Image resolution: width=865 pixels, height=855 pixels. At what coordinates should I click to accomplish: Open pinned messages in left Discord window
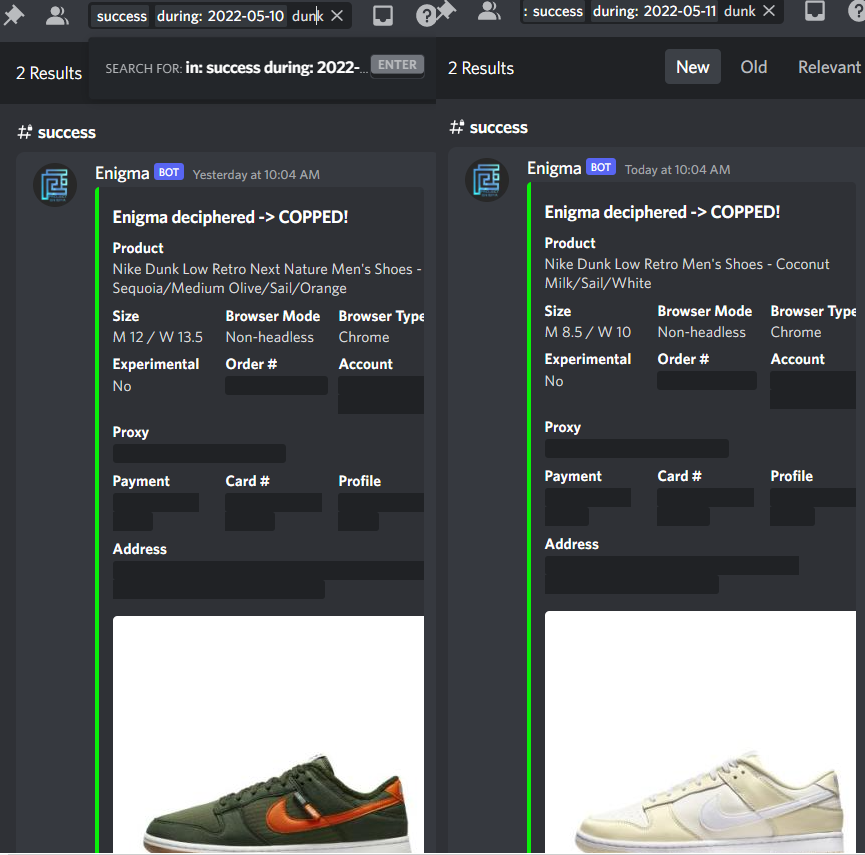tap(13, 15)
